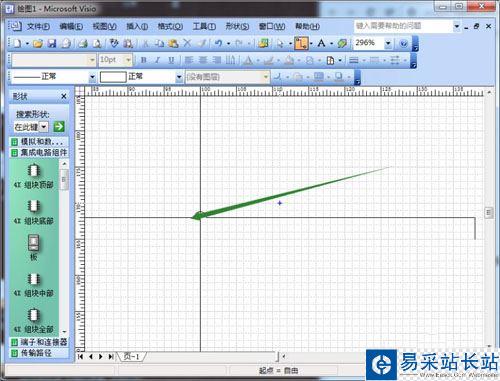Open the 帮助 menu

click(x=307, y=26)
